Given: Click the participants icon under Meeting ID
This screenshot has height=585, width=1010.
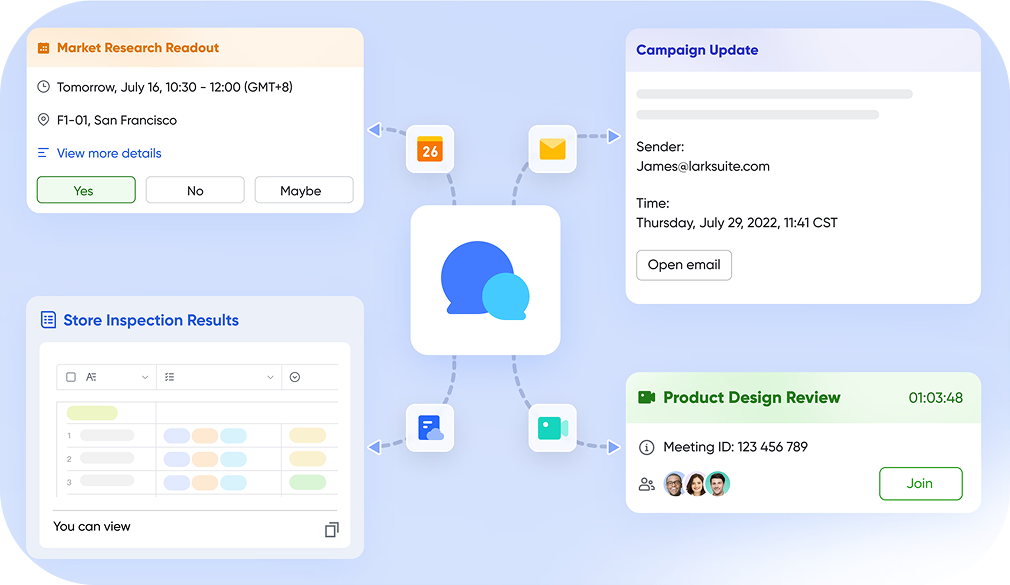Looking at the screenshot, I should (646, 484).
